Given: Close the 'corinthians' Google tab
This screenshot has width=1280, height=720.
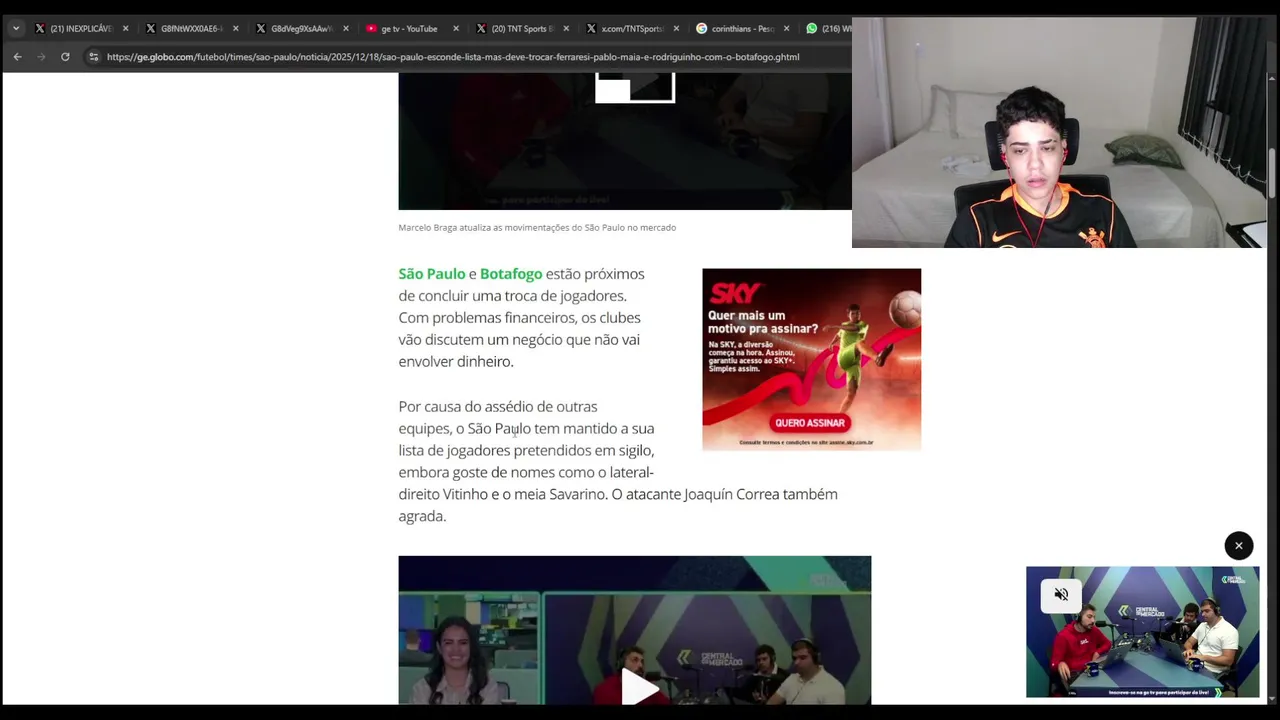Looking at the screenshot, I should pos(786,28).
